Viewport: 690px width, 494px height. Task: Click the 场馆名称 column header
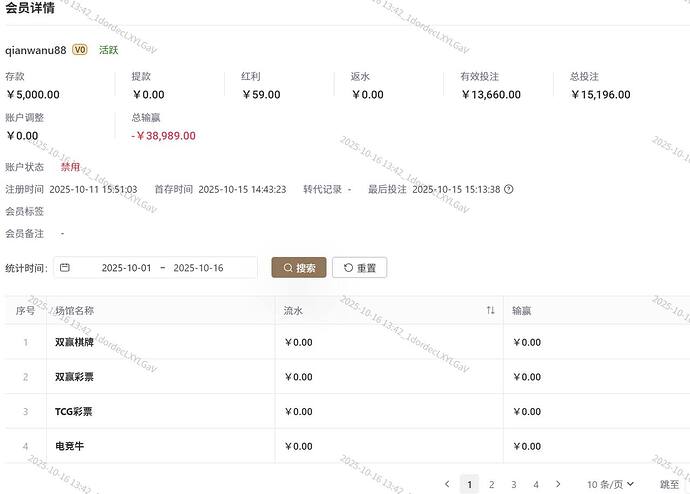pyautogui.click(x=75, y=311)
